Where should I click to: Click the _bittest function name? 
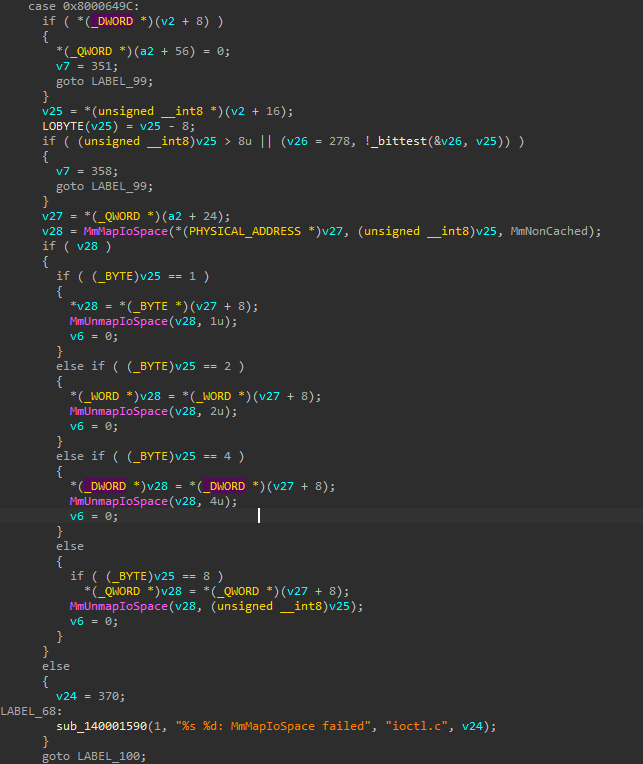point(399,141)
